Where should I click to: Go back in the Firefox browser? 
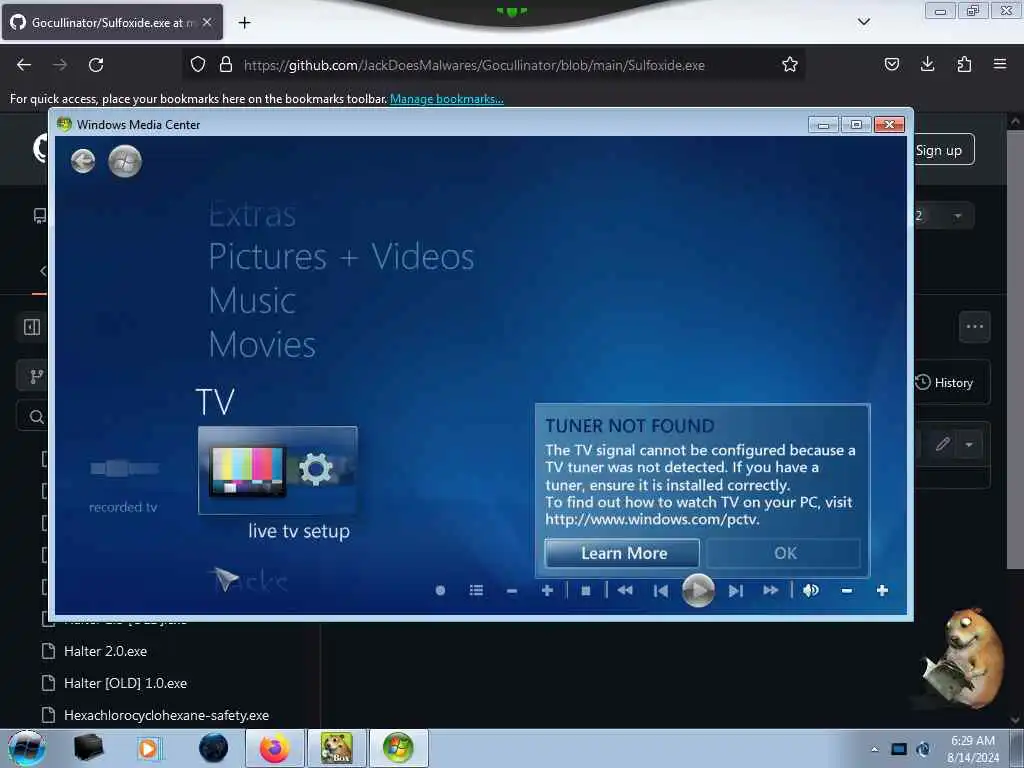click(x=24, y=65)
